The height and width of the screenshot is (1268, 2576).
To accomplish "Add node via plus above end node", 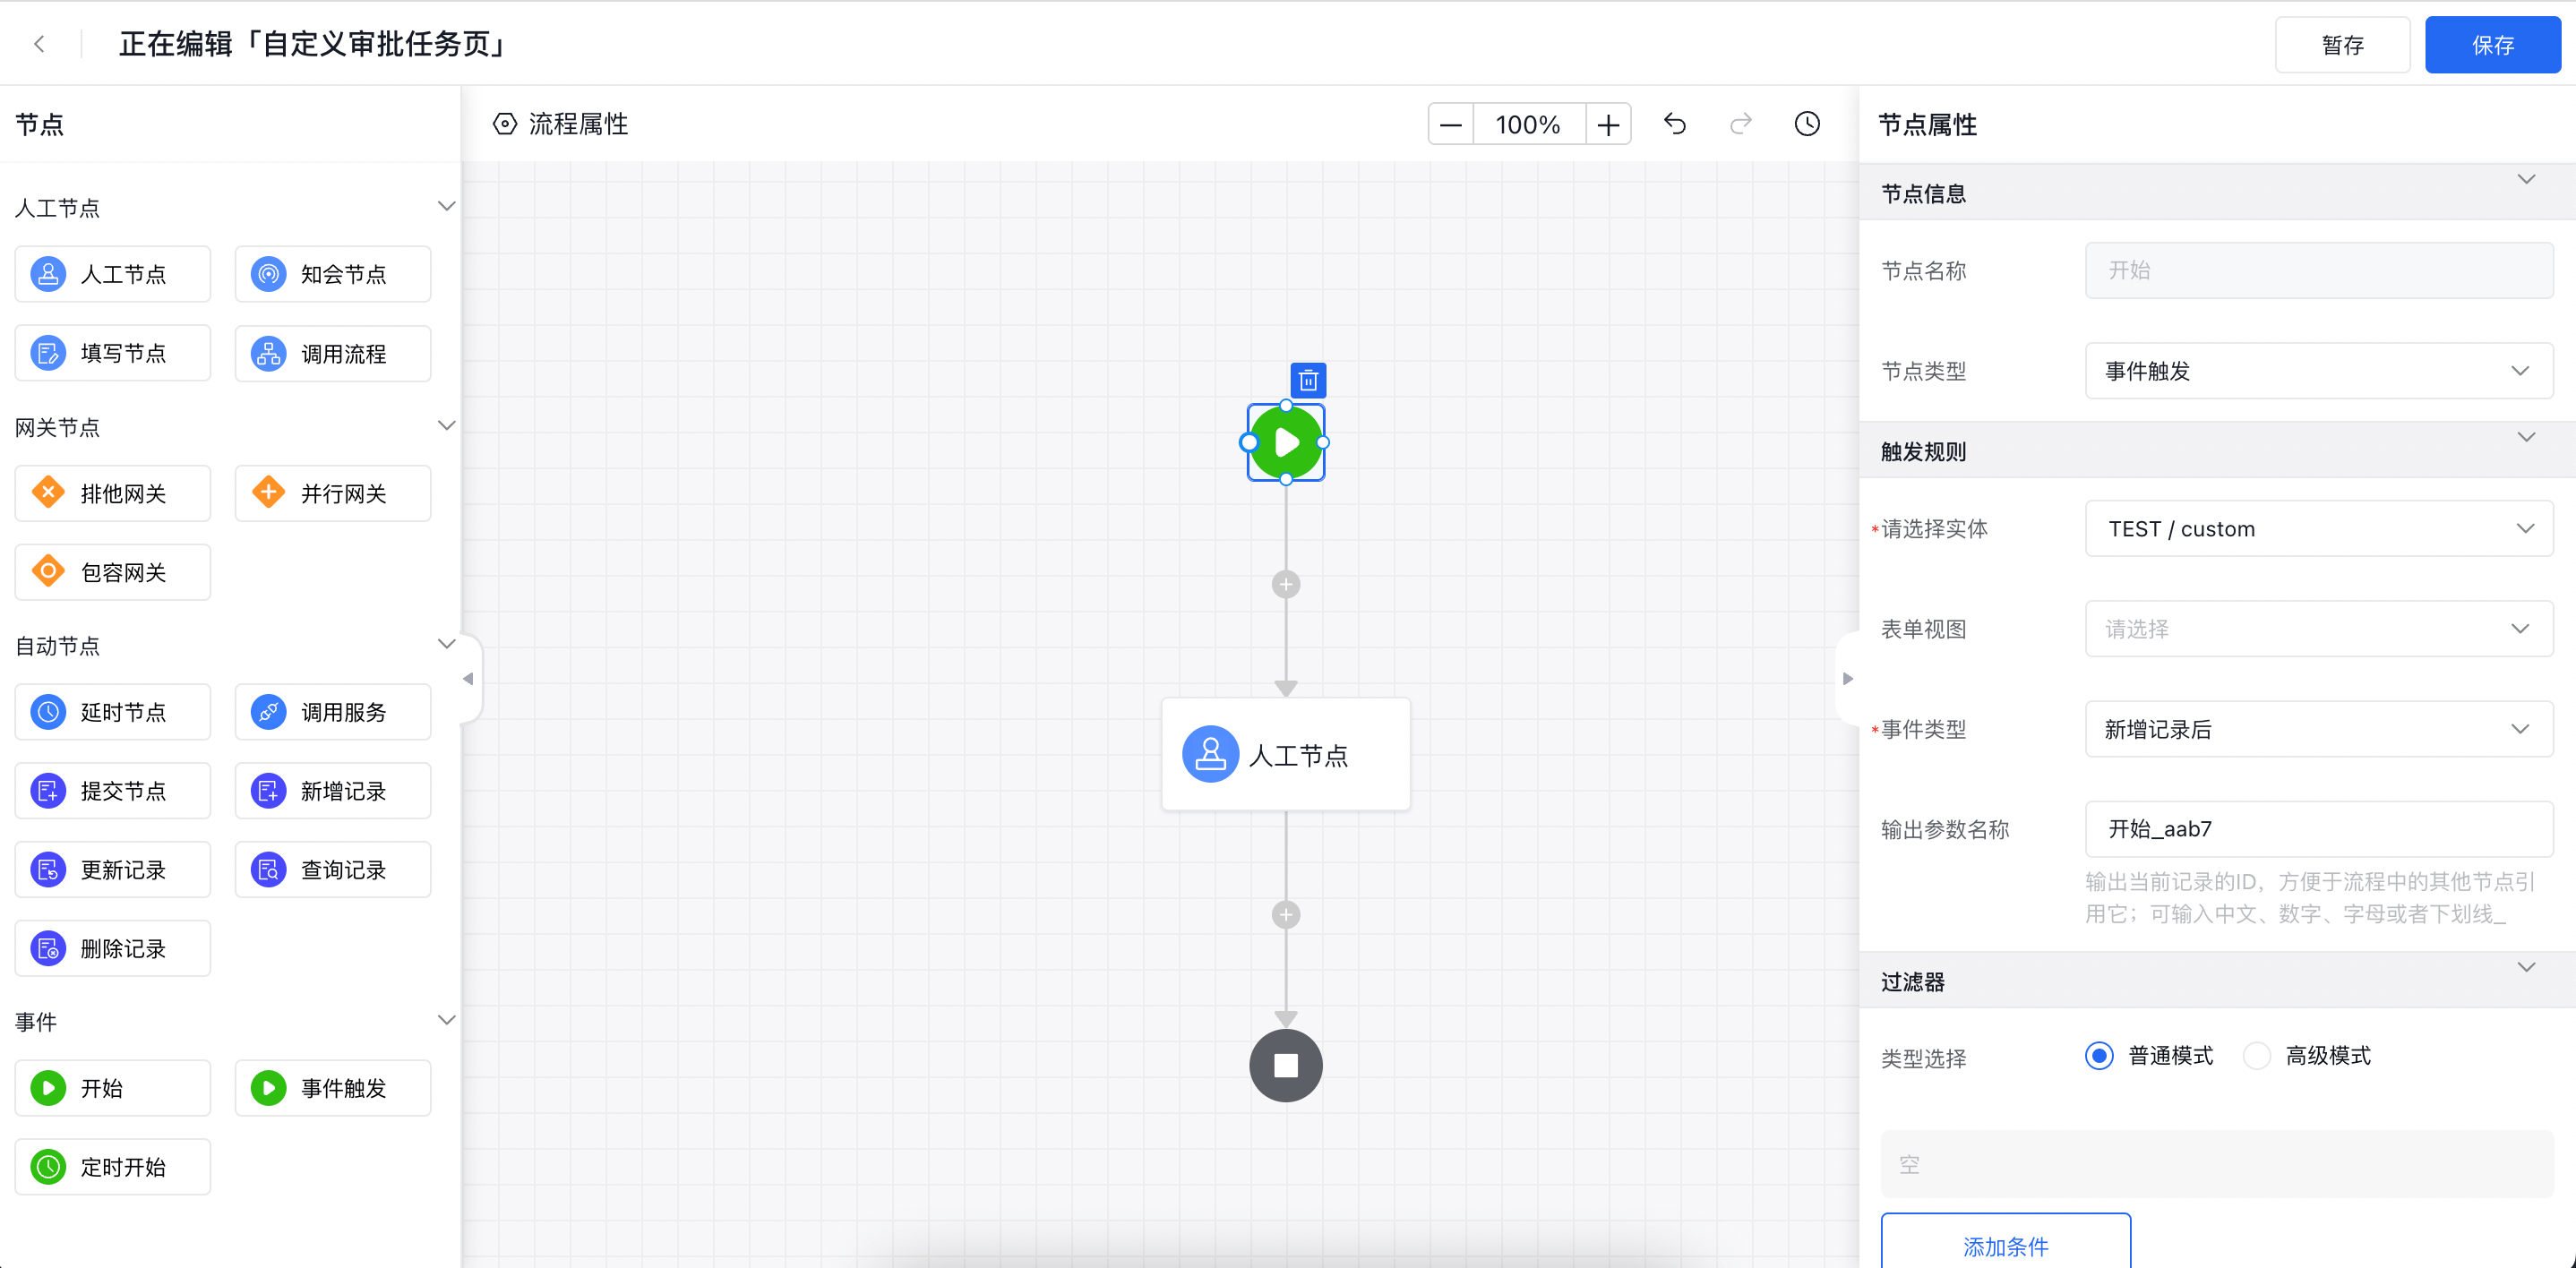I will [x=1286, y=915].
